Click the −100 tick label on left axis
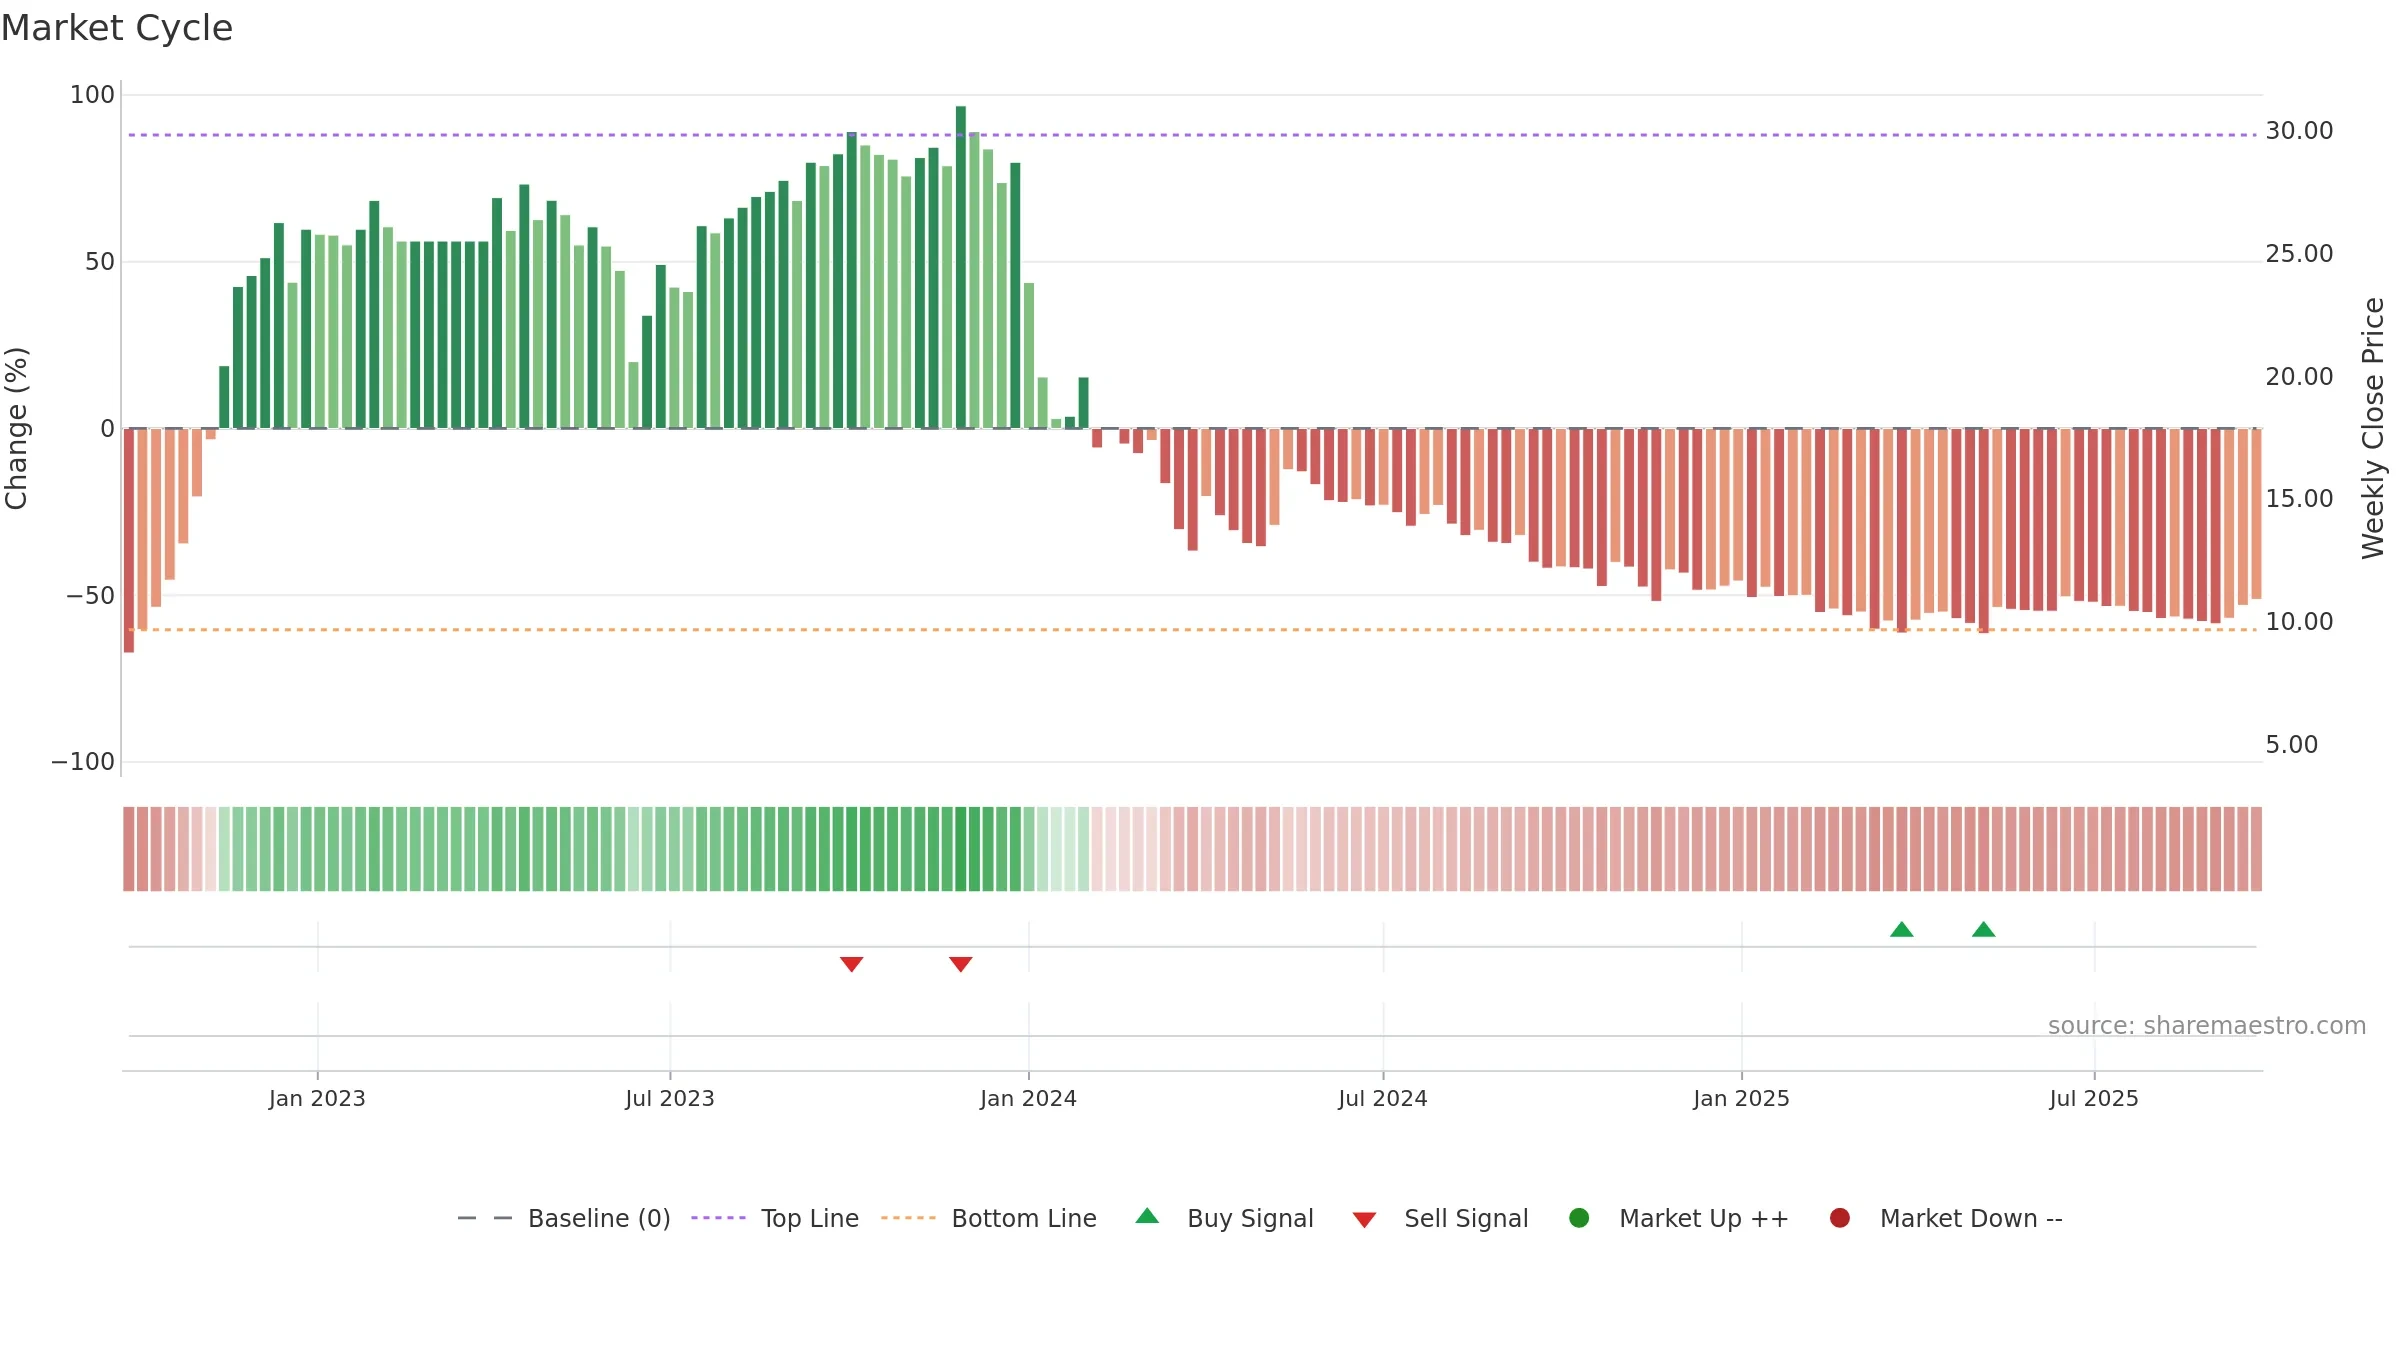The image size is (2400, 1350). point(83,762)
